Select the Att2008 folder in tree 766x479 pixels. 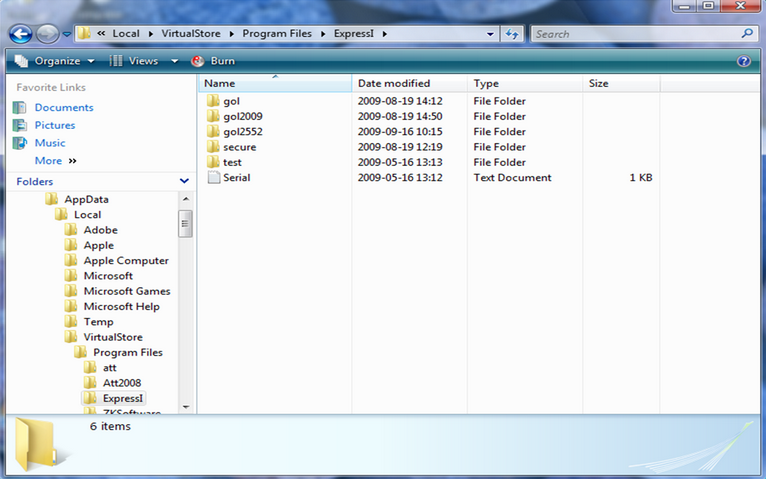point(122,383)
